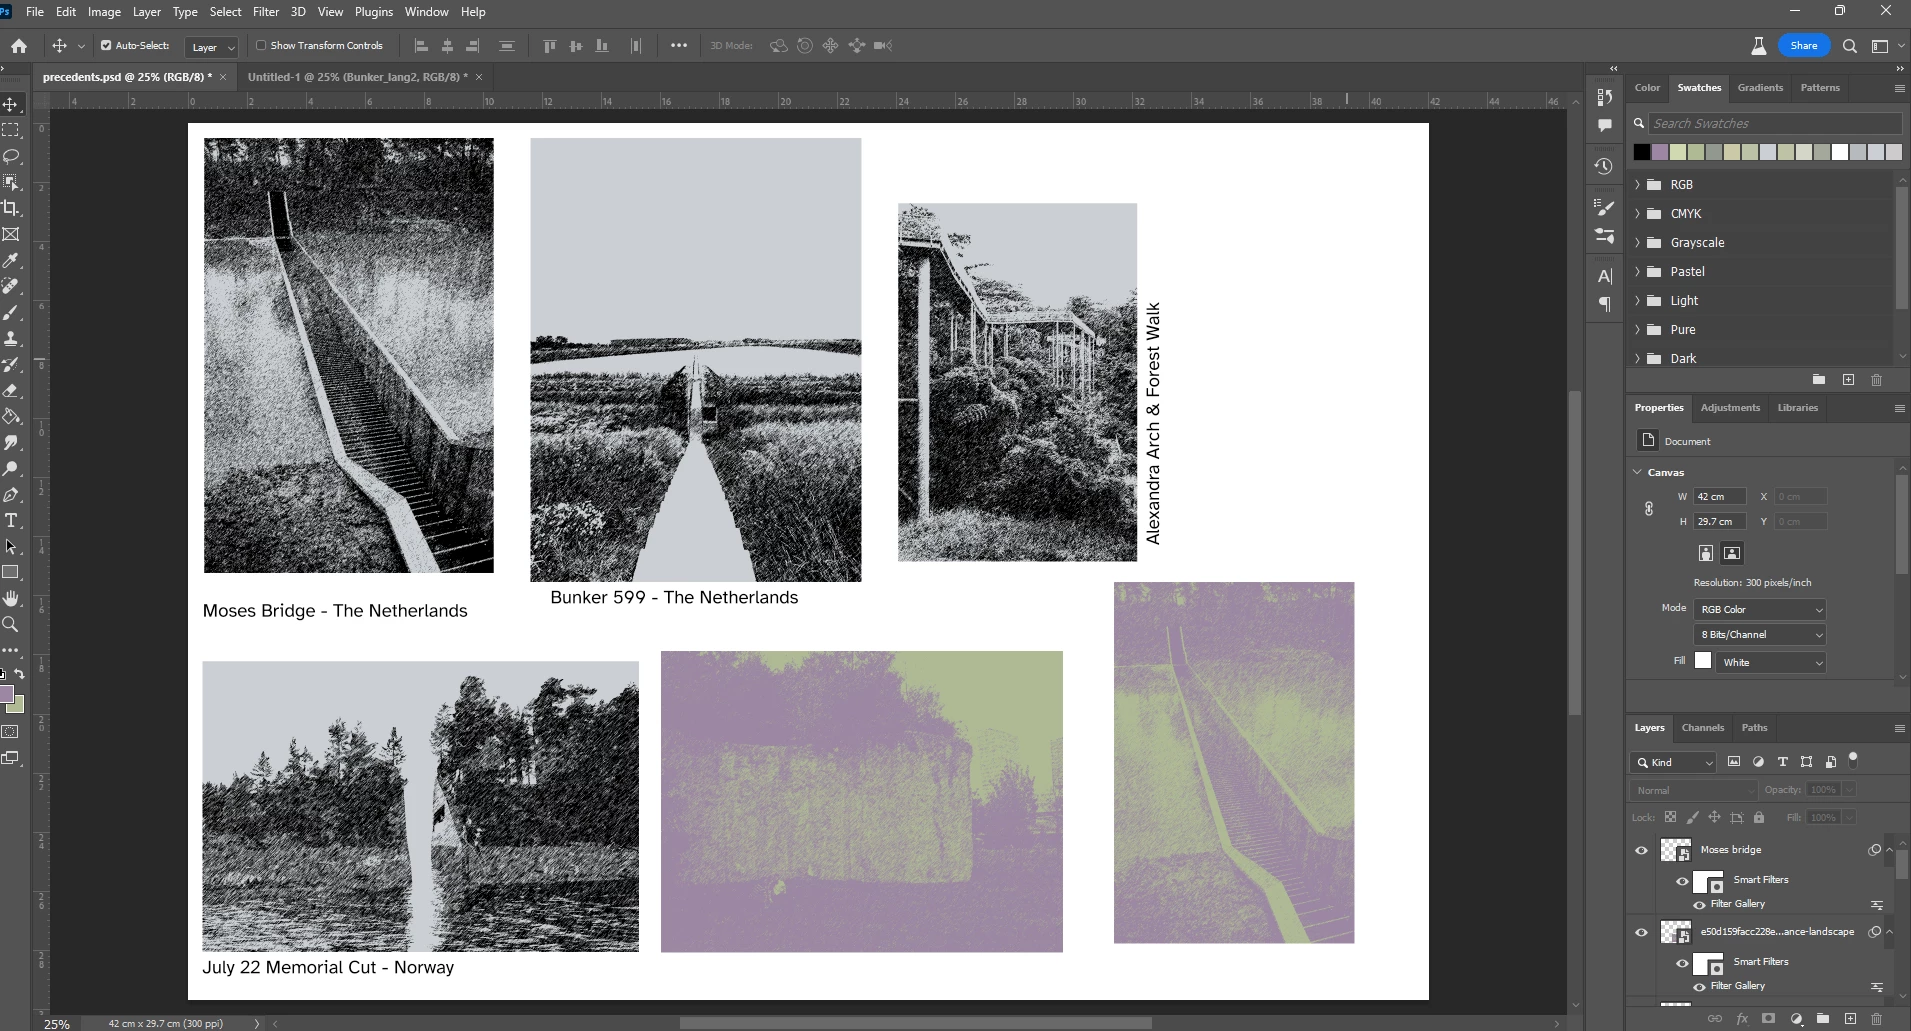Click the Home icon in options bar
1911x1031 pixels.
click(x=19, y=46)
